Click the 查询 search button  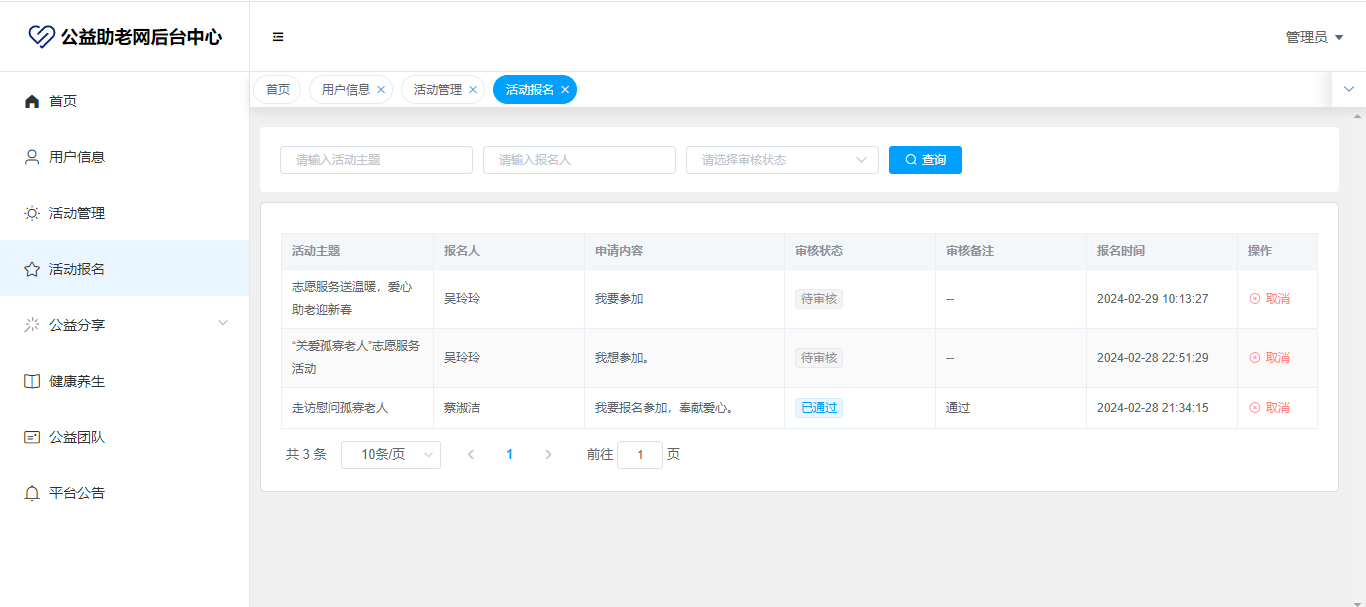tap(925, 160)
